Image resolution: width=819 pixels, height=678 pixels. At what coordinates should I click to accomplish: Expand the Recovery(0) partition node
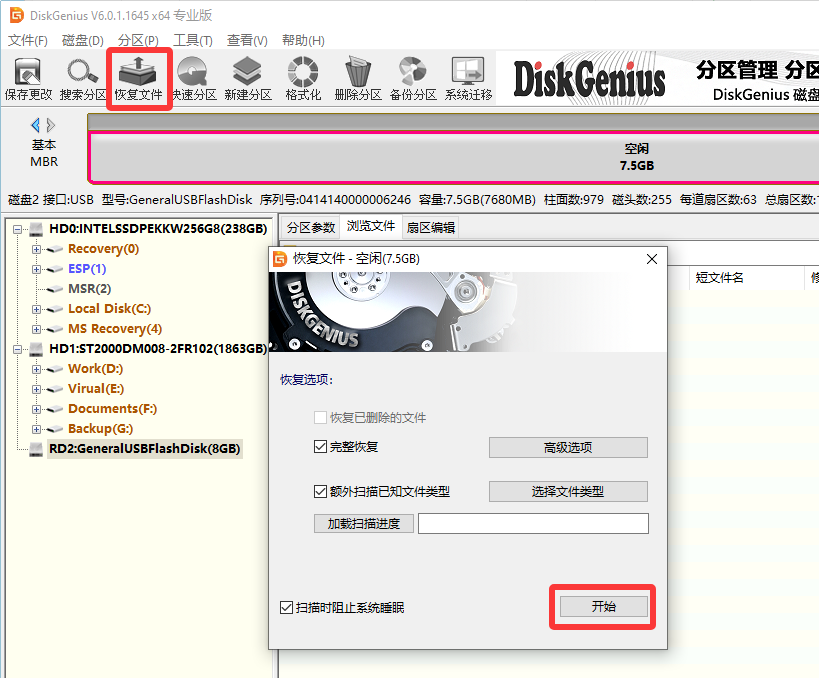(x=36, y=249)
